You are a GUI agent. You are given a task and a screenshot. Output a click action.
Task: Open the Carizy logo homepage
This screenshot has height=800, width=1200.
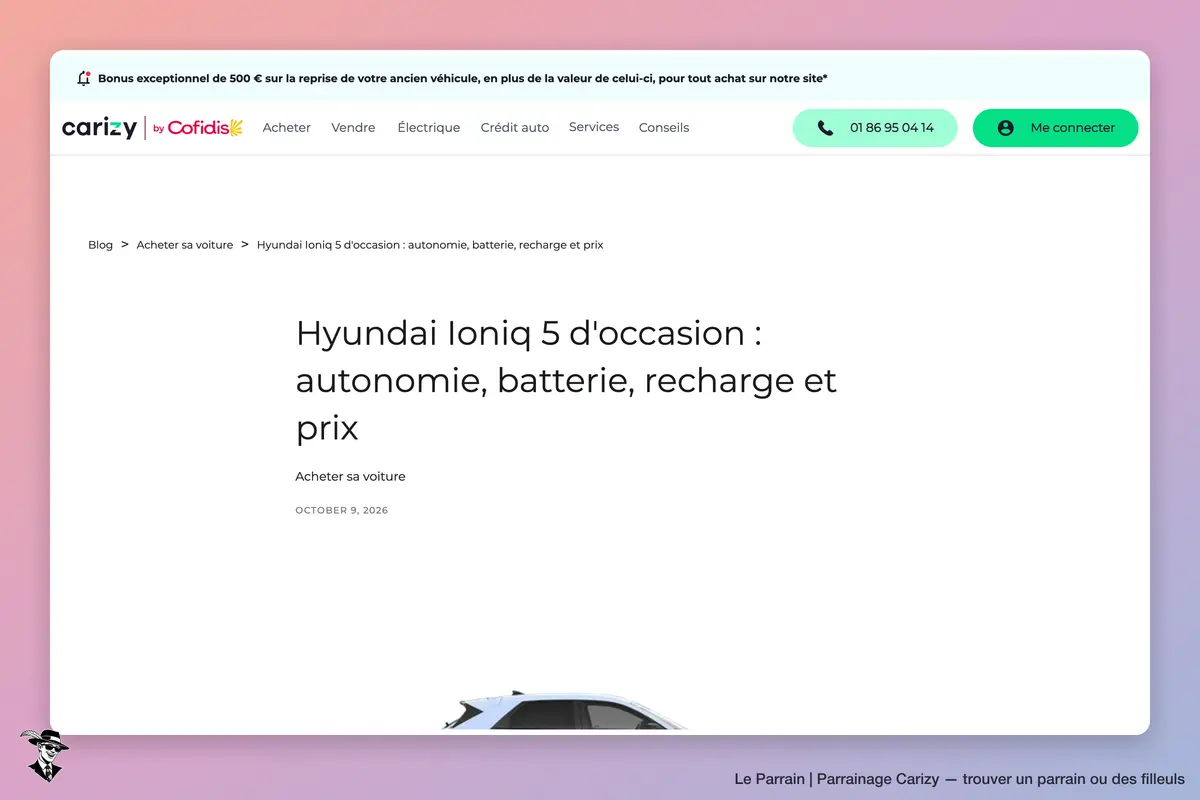tap(99, 128)
